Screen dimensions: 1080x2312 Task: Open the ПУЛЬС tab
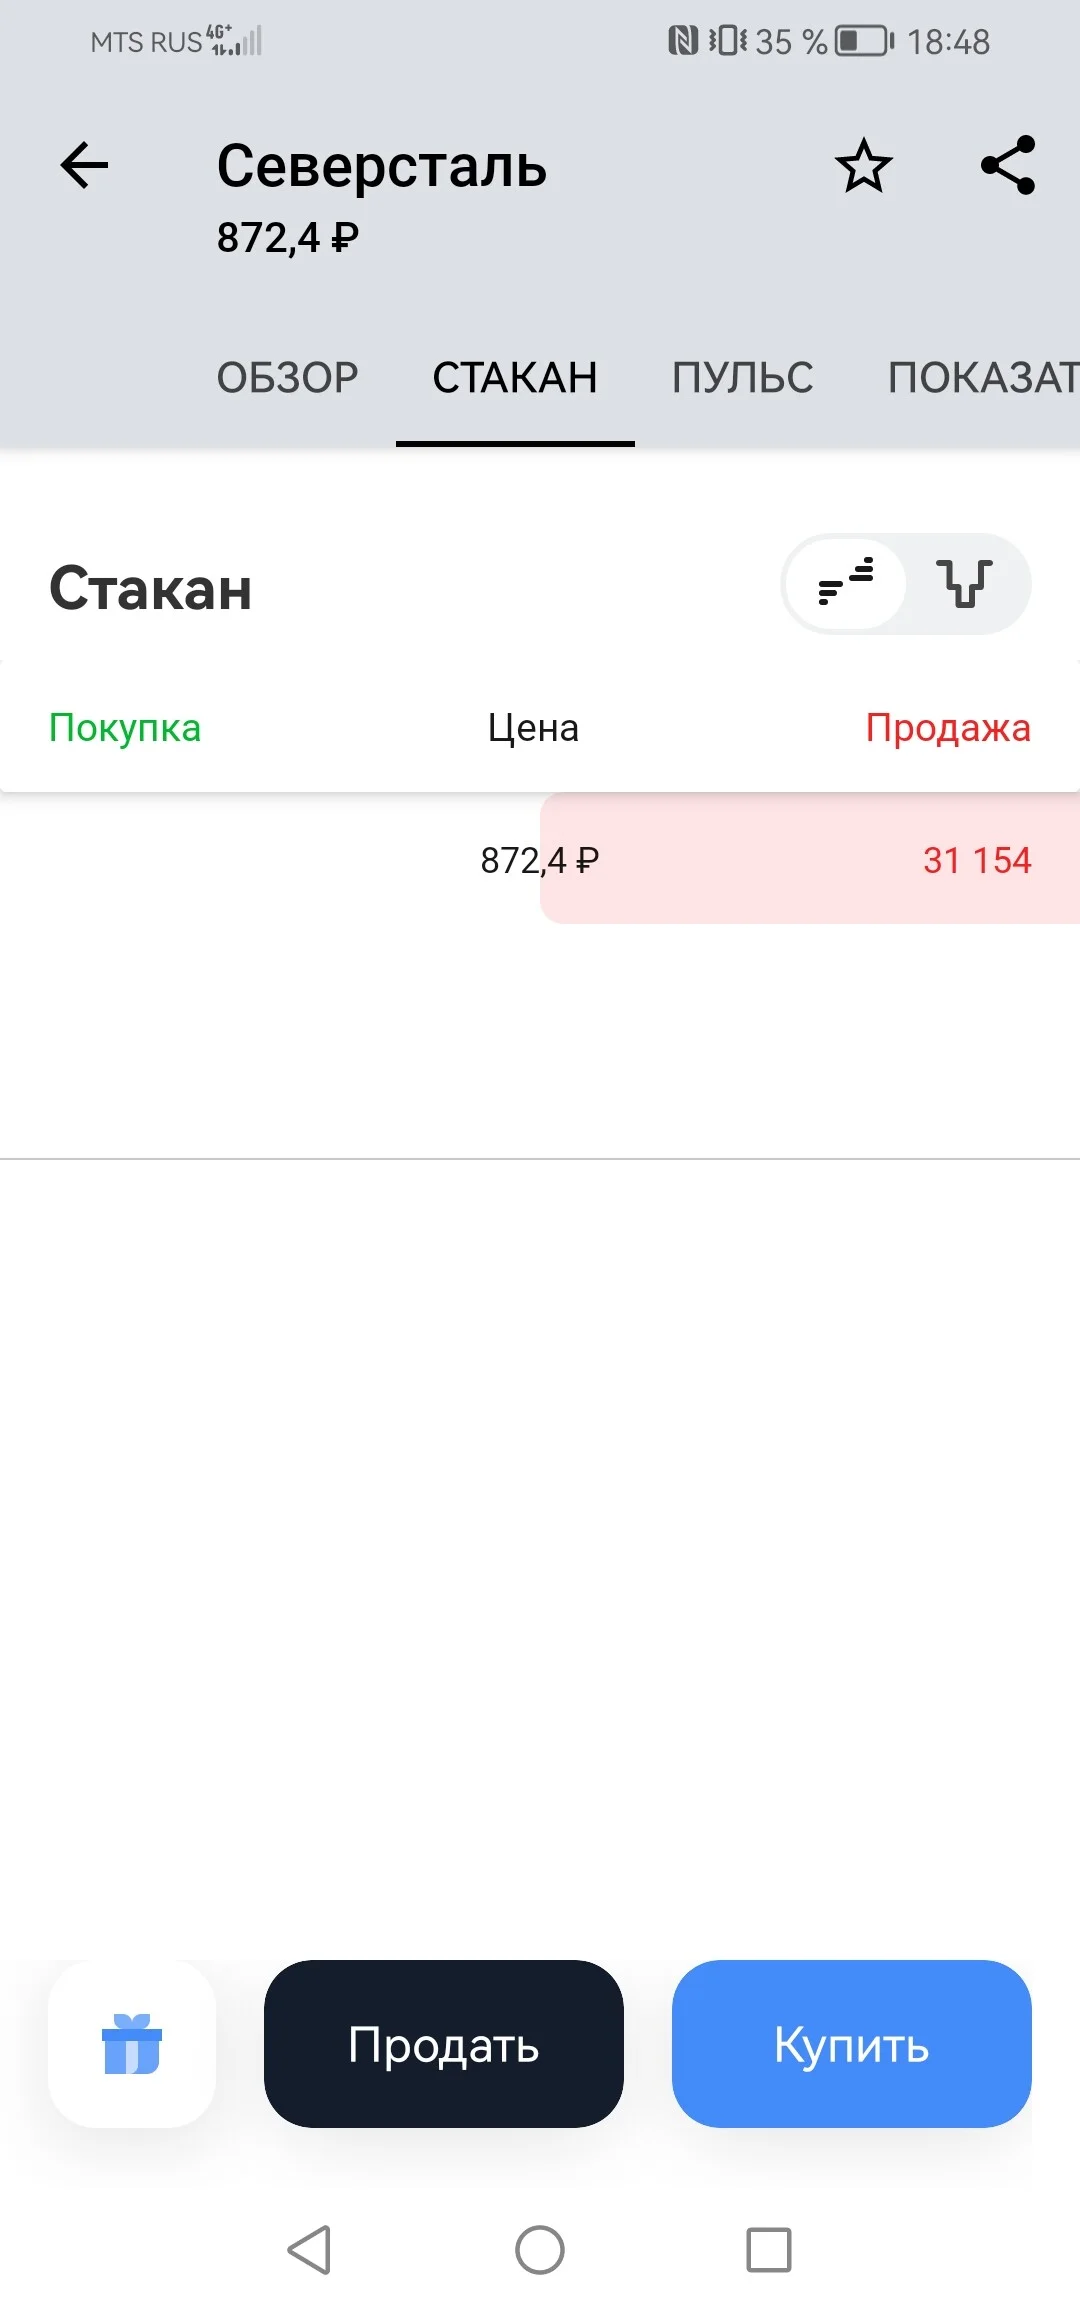click(x=743, y=378)
